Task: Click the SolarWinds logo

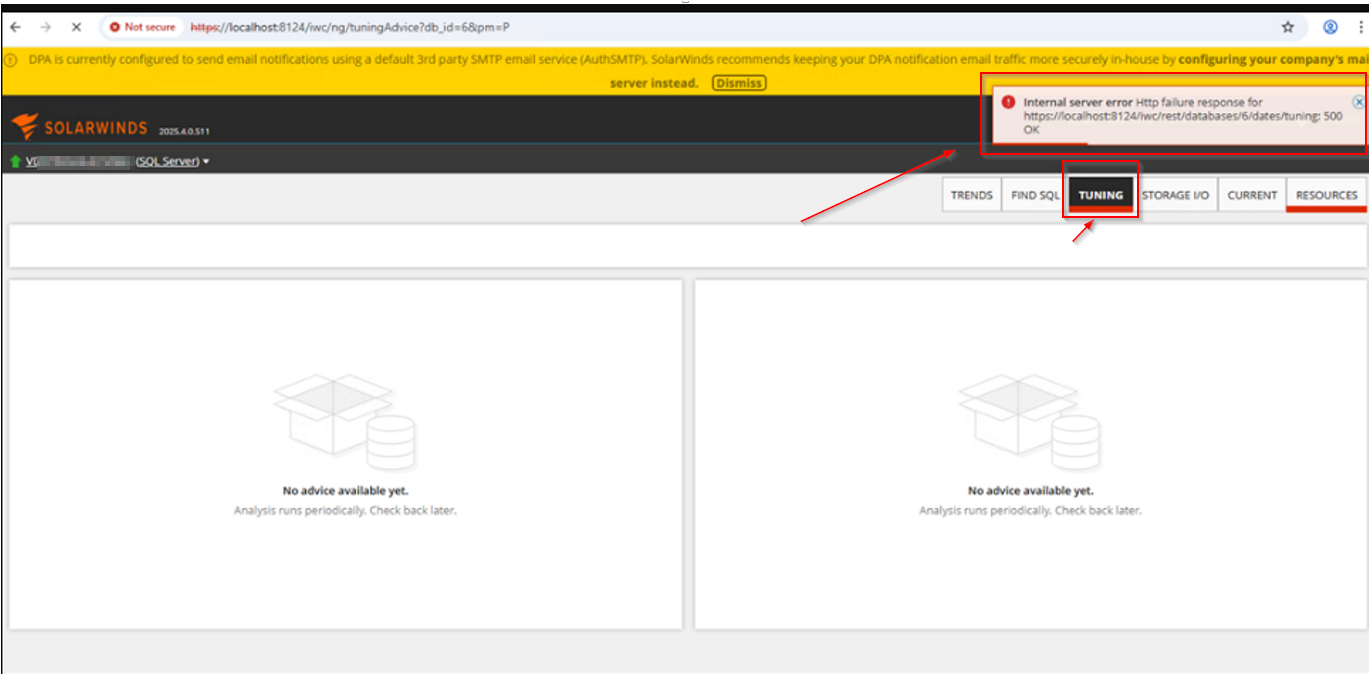Action: (x=80, y=127)
